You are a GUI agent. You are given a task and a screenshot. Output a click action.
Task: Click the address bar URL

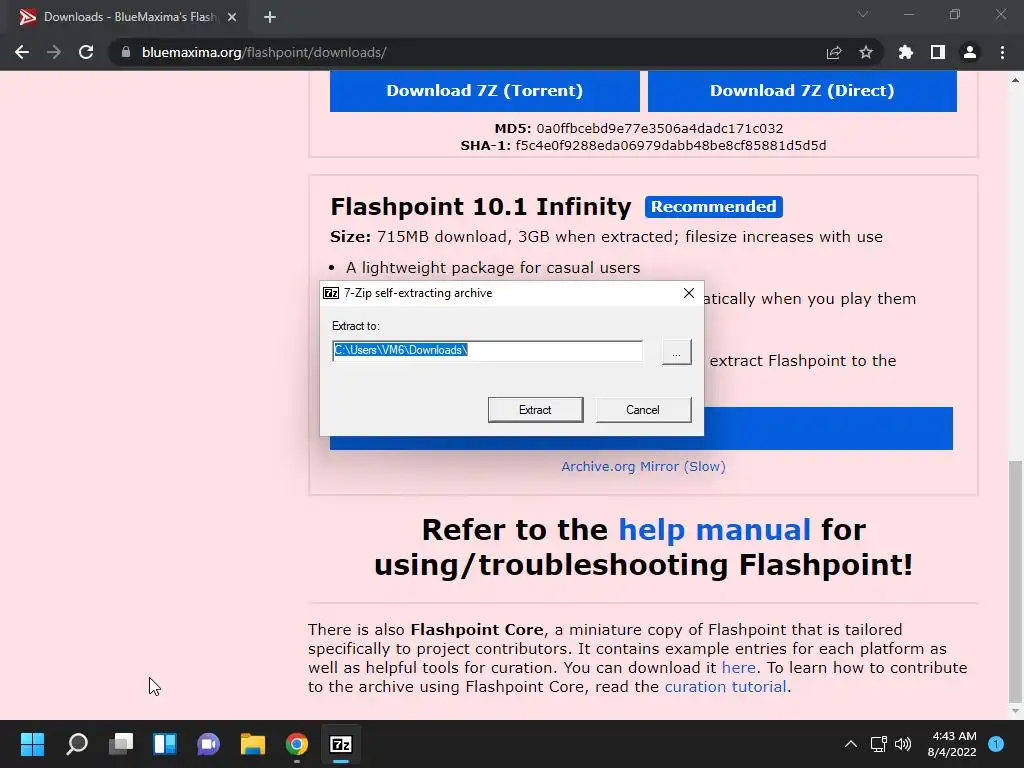[x=264, y=52]
